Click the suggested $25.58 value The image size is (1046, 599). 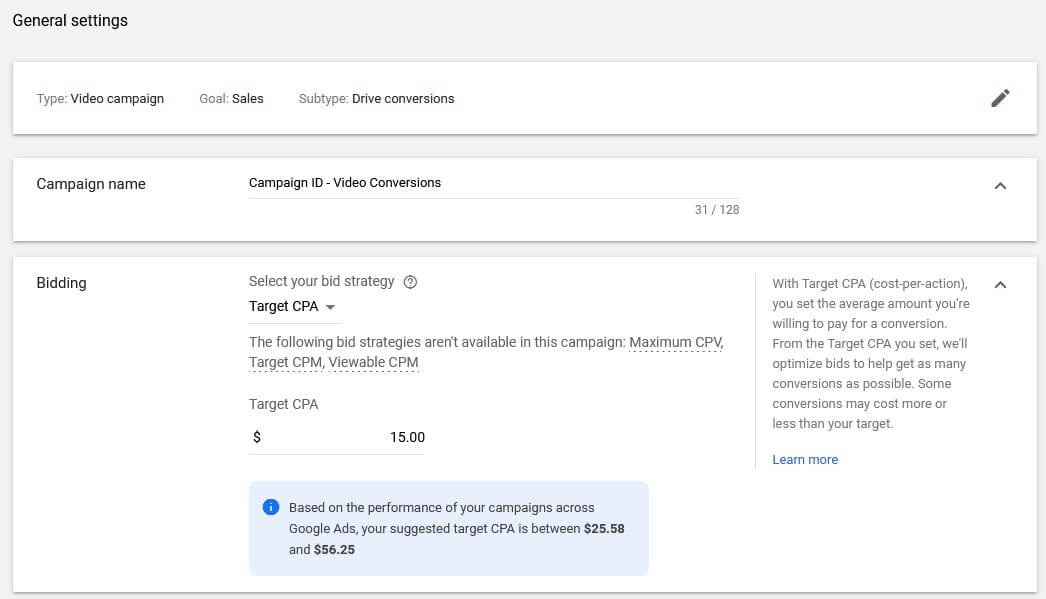tap(604, 528)
